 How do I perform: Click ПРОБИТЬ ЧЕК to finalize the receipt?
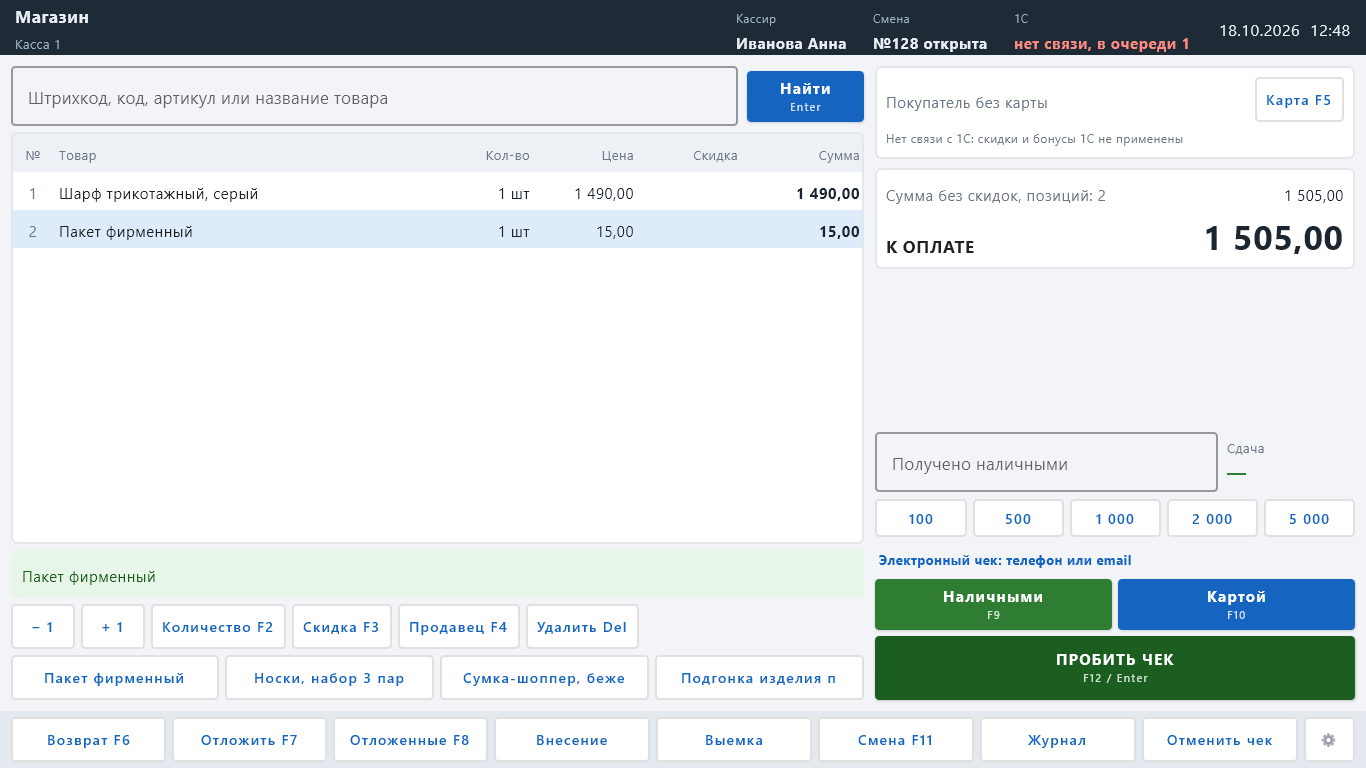point(1115,668)
